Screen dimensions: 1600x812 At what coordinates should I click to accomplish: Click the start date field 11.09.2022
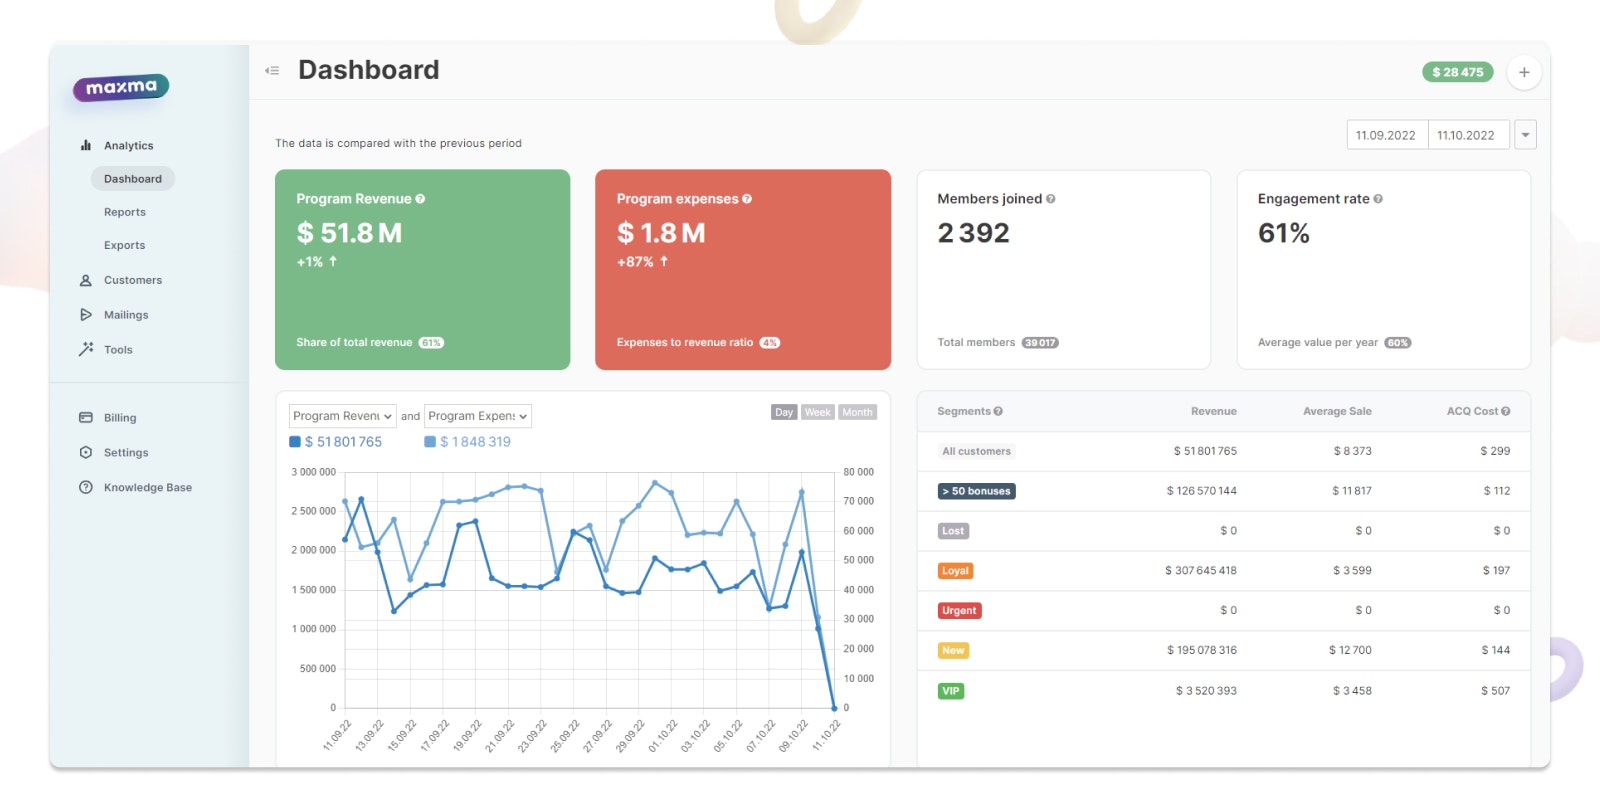point(1387,135)
